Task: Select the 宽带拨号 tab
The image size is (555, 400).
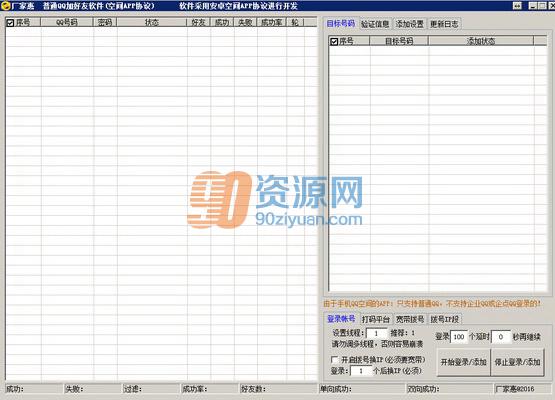Action: pos(410,319)
